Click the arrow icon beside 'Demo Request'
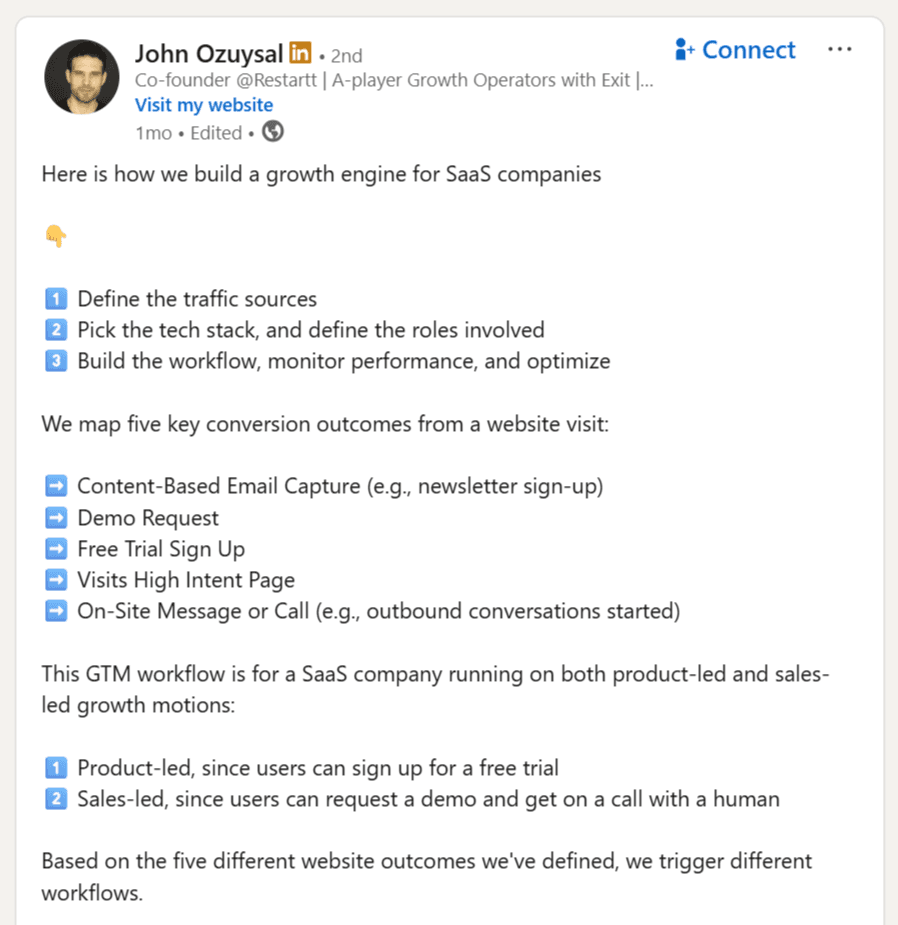 55,518
